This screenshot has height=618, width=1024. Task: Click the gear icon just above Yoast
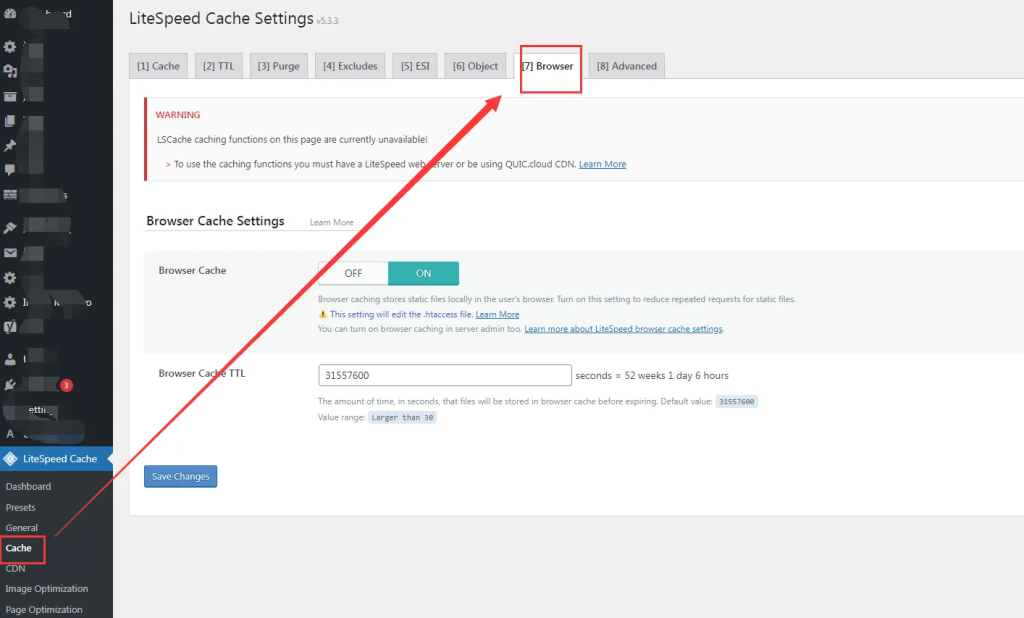click(10, 302)
